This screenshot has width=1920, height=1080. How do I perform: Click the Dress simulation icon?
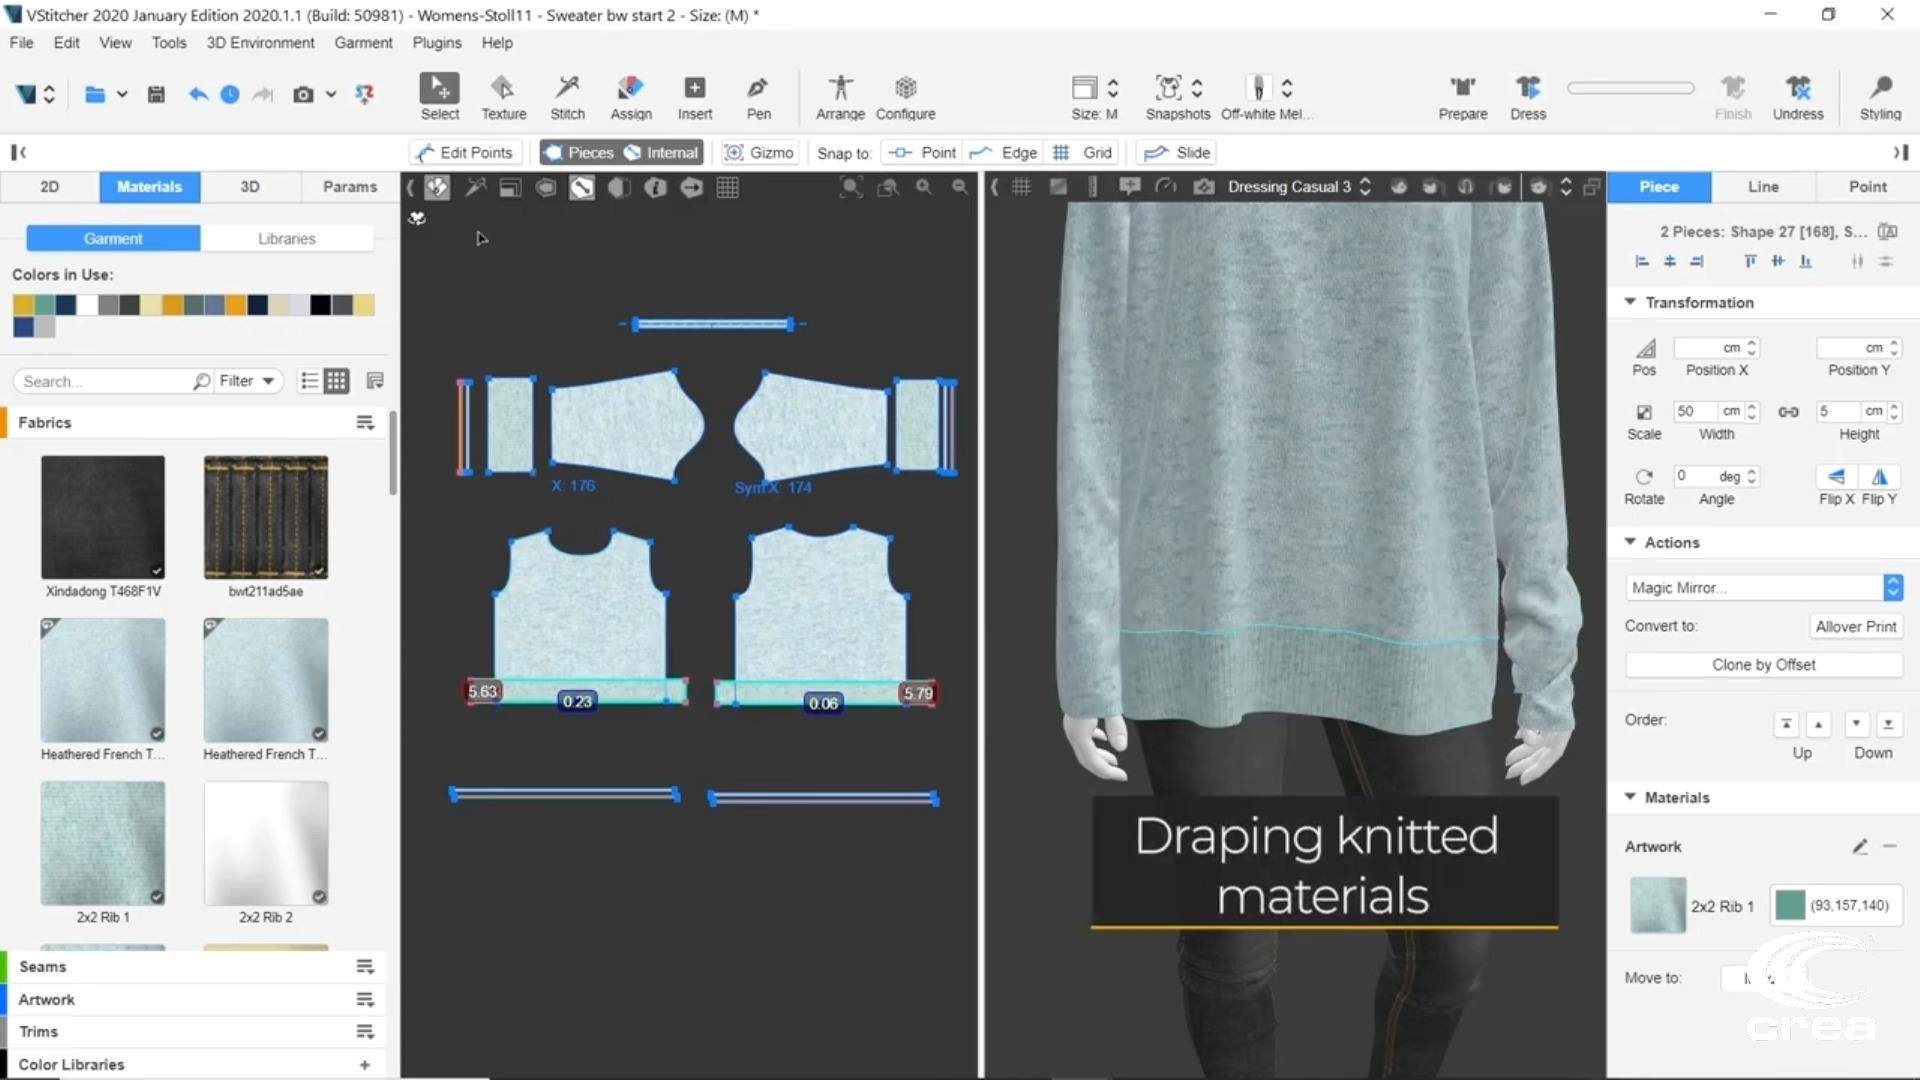coord(1528,97)
